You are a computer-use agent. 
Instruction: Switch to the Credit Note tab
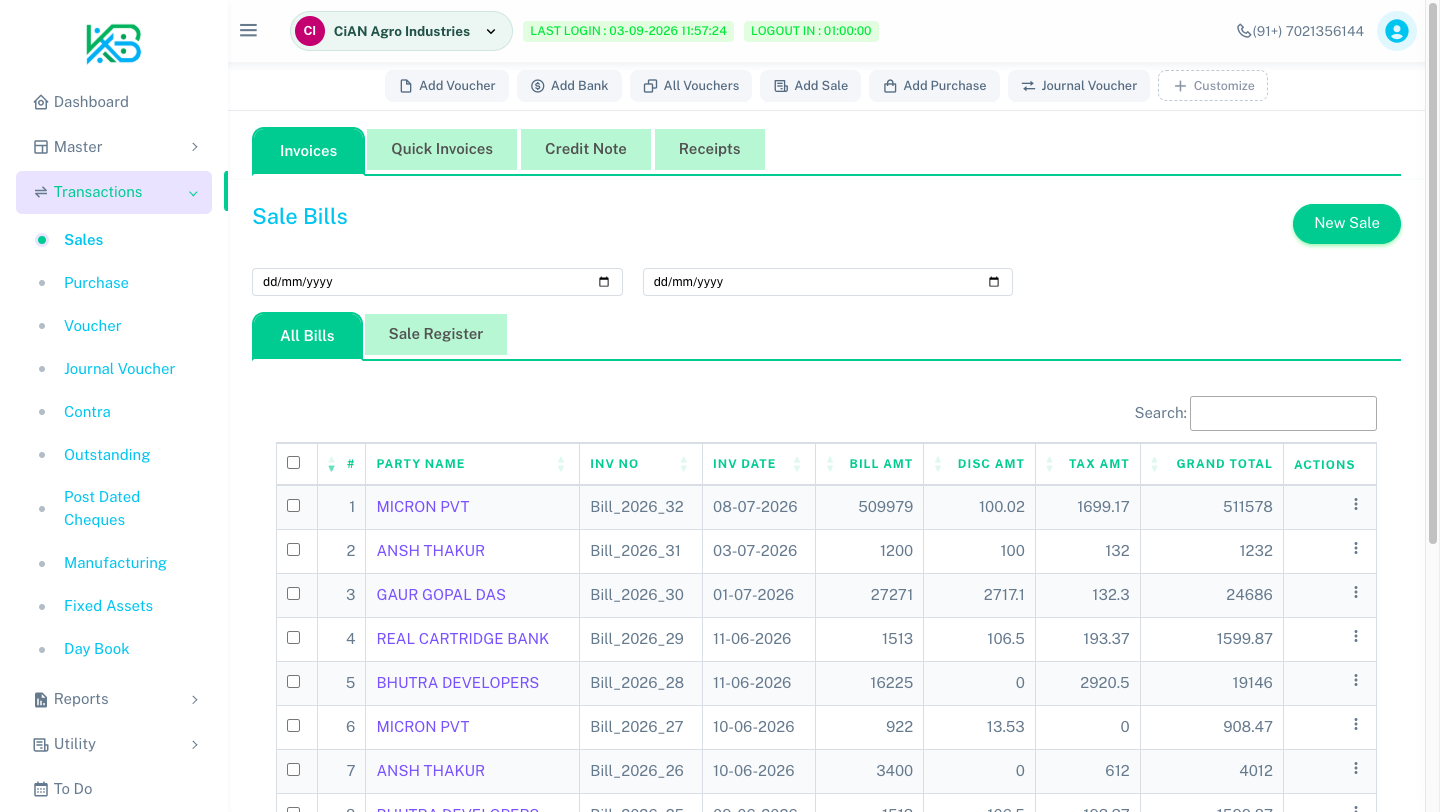pos(586,149)
